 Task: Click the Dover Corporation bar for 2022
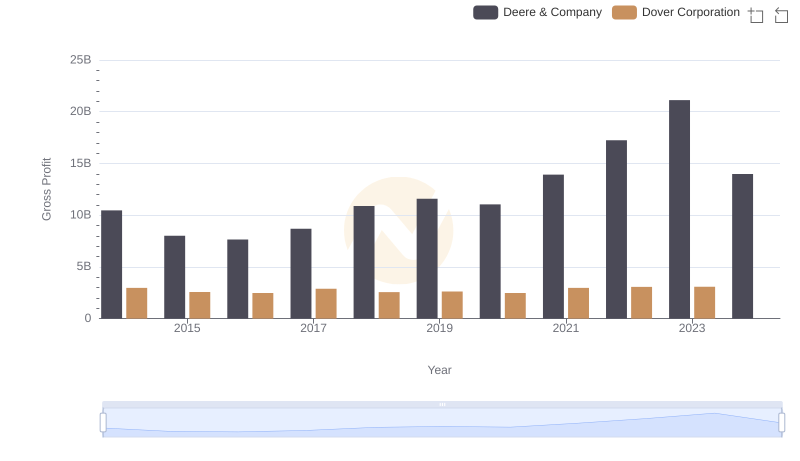[x=641, y=302]
